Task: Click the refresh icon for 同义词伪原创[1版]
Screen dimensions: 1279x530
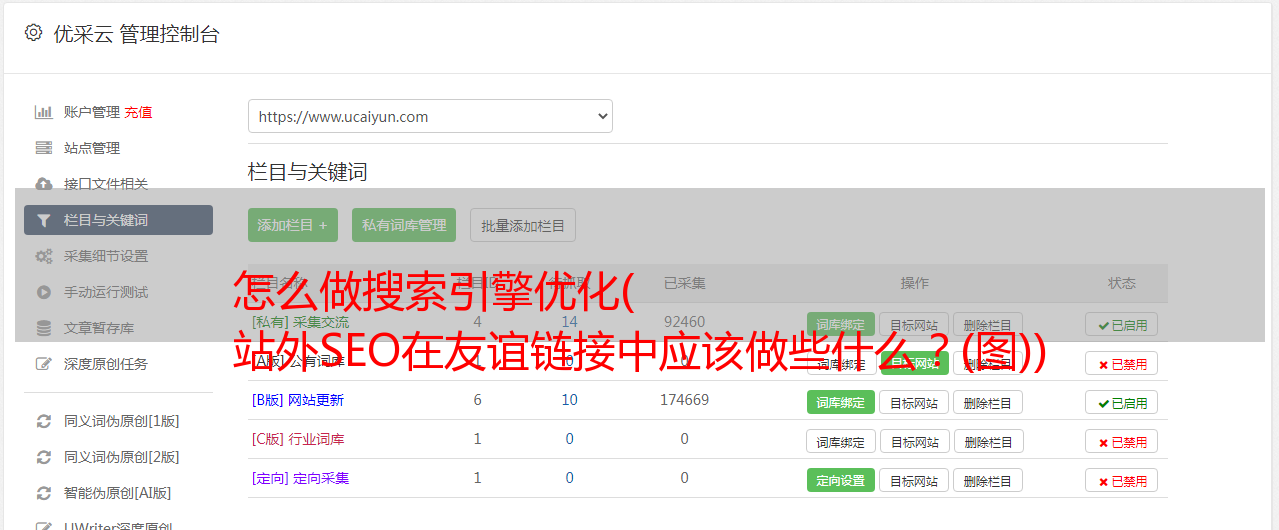Action: point(44,421)
